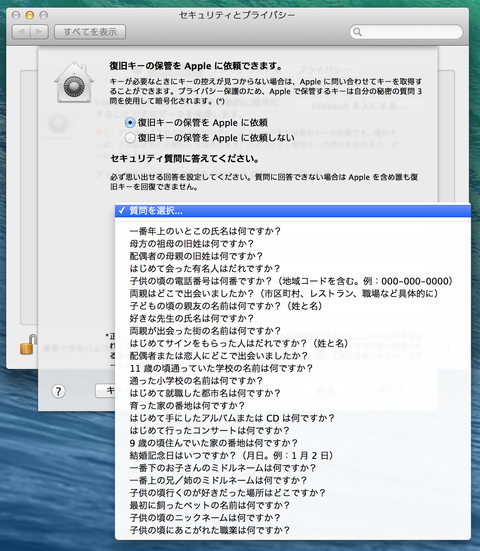Click the FileVault safe house icon

pos(74,82)
